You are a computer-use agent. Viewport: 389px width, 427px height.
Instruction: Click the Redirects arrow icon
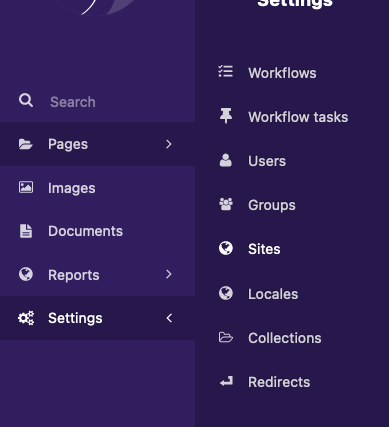226,381
